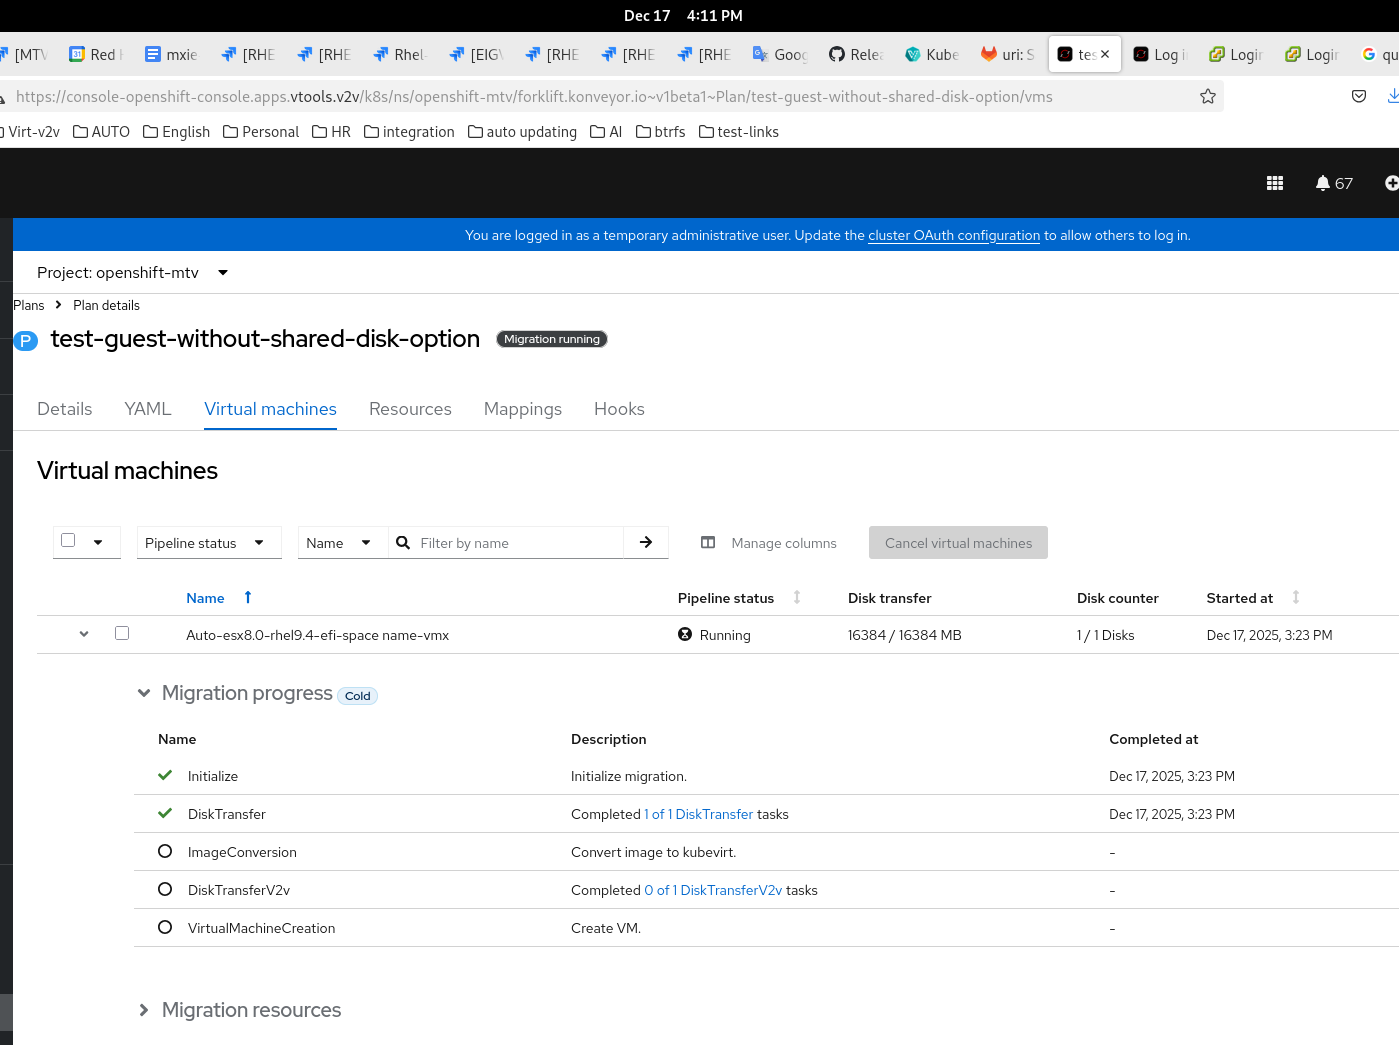
Task: Expand the Migration resources section
Action: [x=144, y=1010]
